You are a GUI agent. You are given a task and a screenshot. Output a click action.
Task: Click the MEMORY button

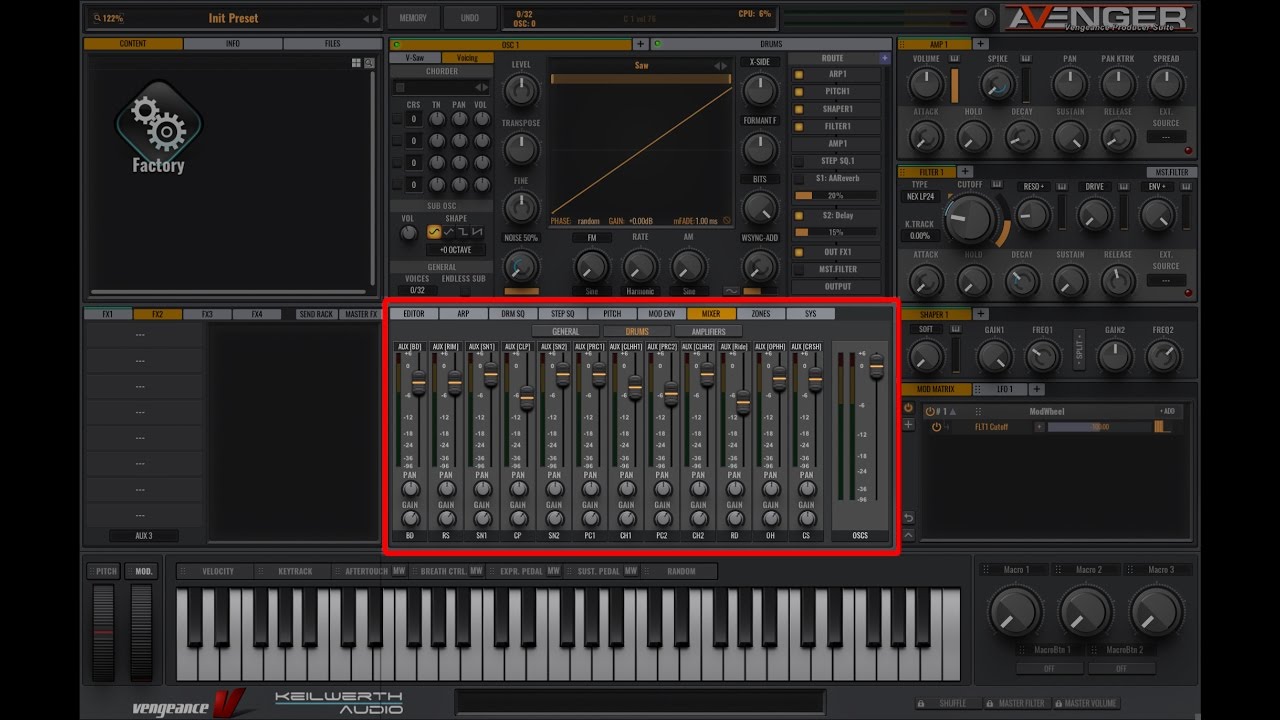(413, 18)
